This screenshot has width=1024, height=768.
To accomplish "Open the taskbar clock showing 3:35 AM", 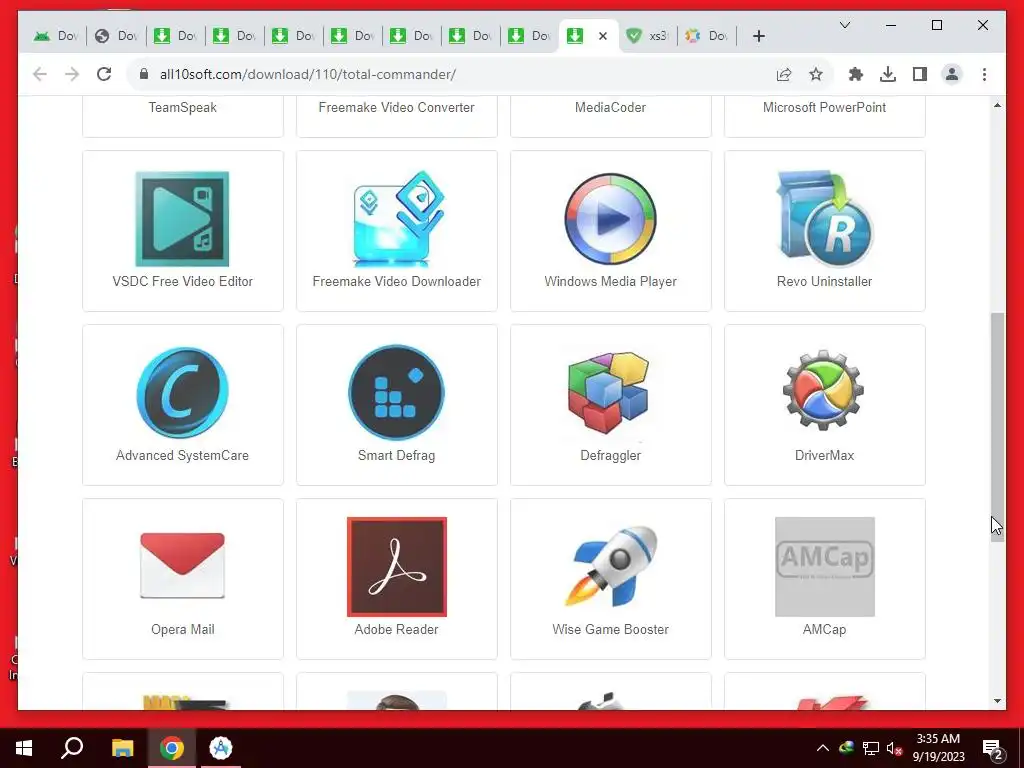I will click(938, 748).
